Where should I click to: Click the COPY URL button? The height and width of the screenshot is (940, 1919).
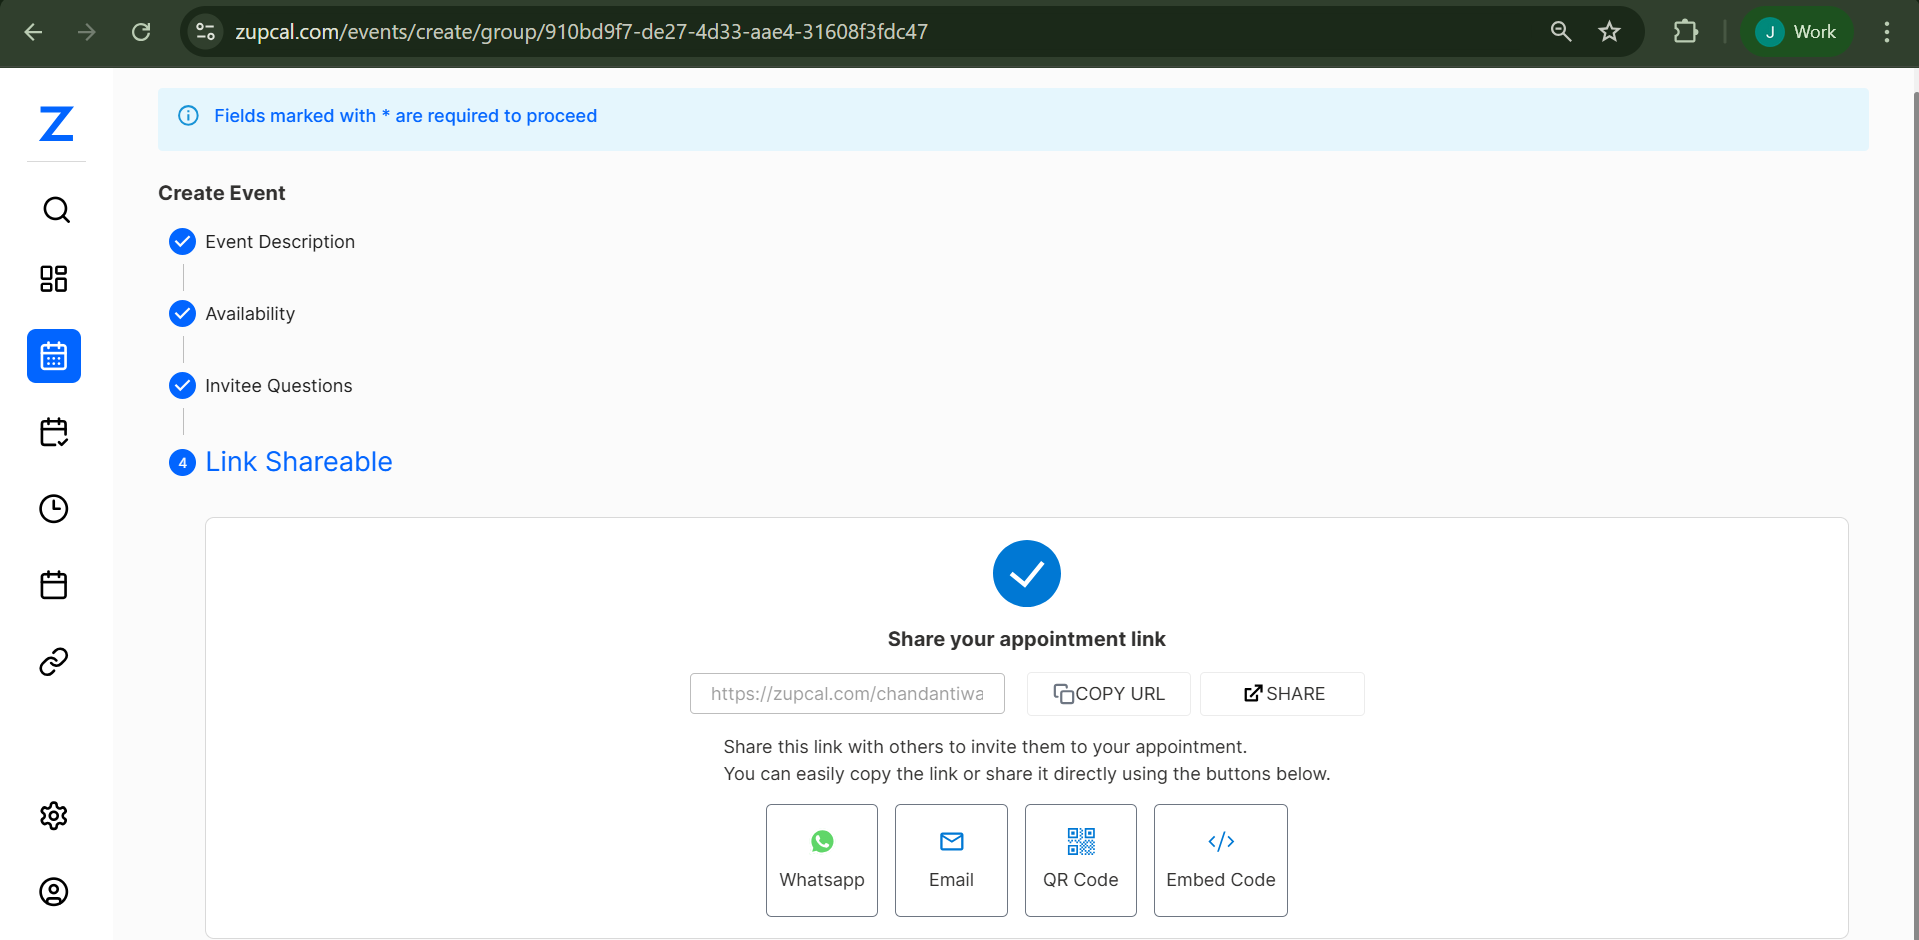click(1107, 693)
